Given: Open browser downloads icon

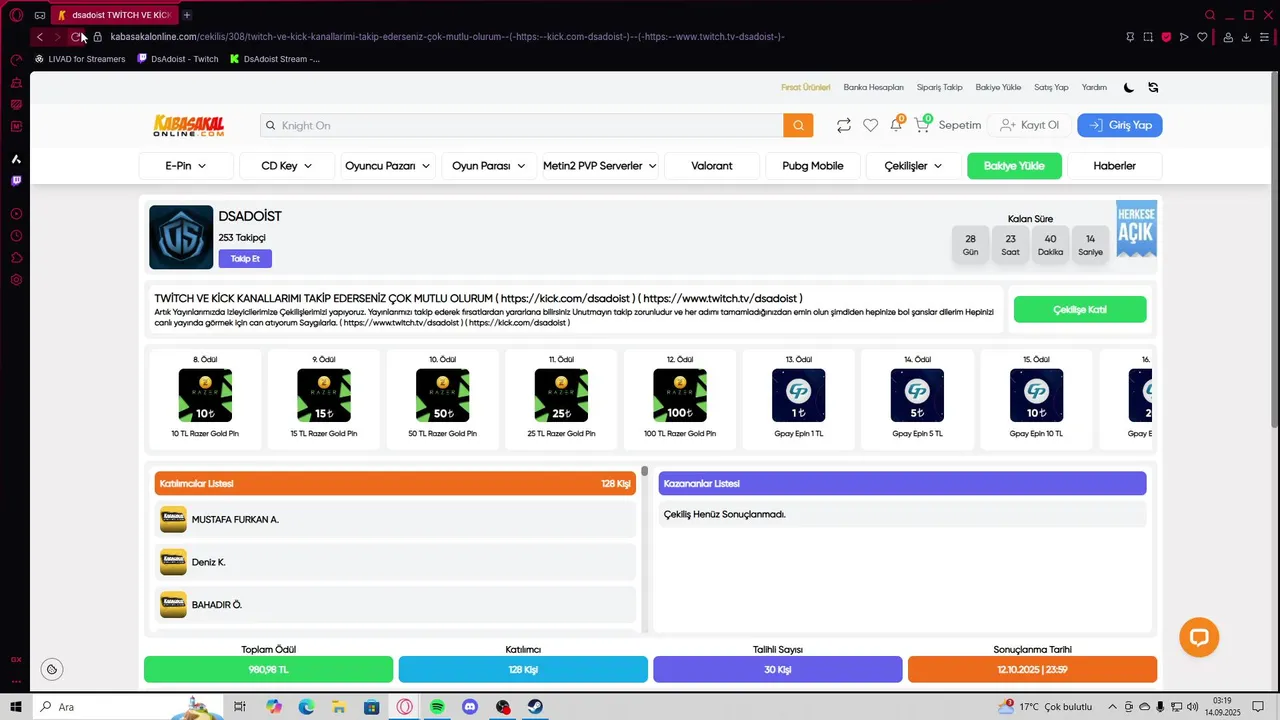Looking at the screenshot, I should coord(1246,37).
